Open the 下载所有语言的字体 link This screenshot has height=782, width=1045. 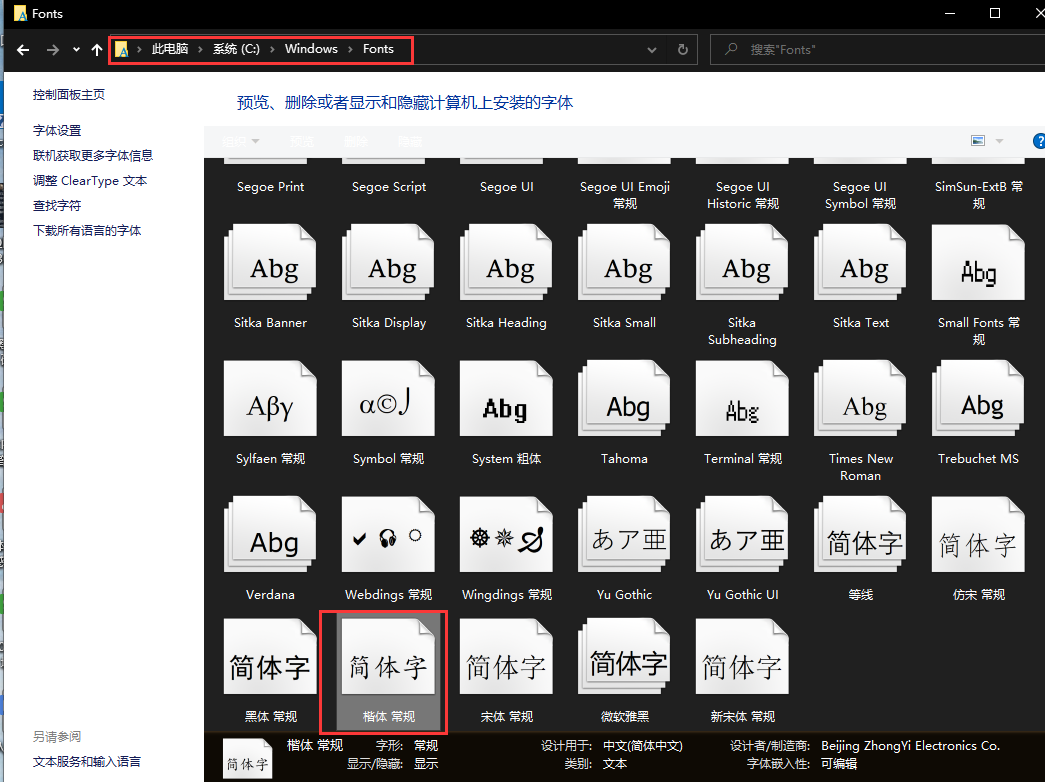pos(87,231)
